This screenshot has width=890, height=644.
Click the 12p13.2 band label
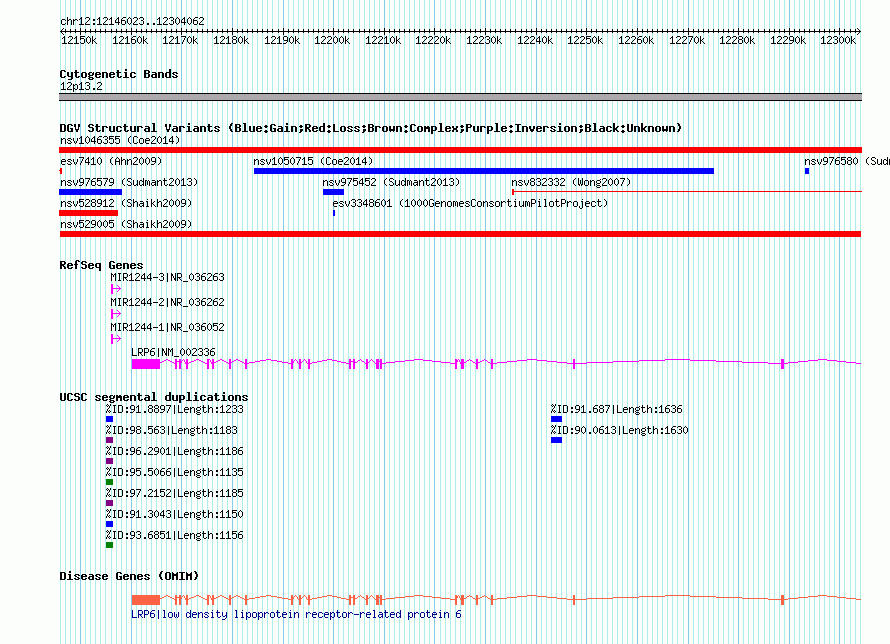coord(81,86)
